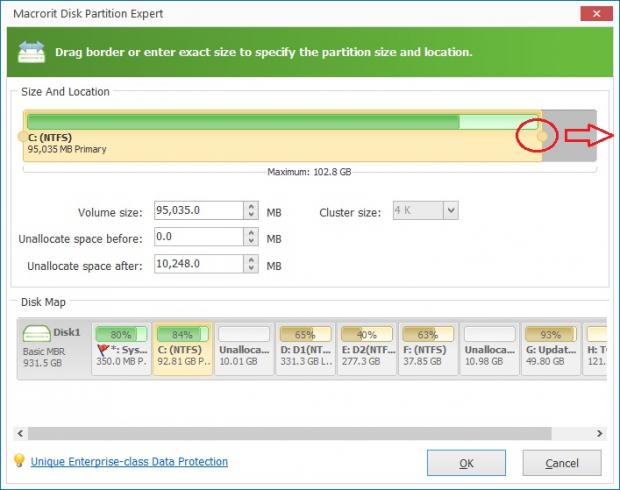Select the E: D2 277.3 GB partition

366,349
